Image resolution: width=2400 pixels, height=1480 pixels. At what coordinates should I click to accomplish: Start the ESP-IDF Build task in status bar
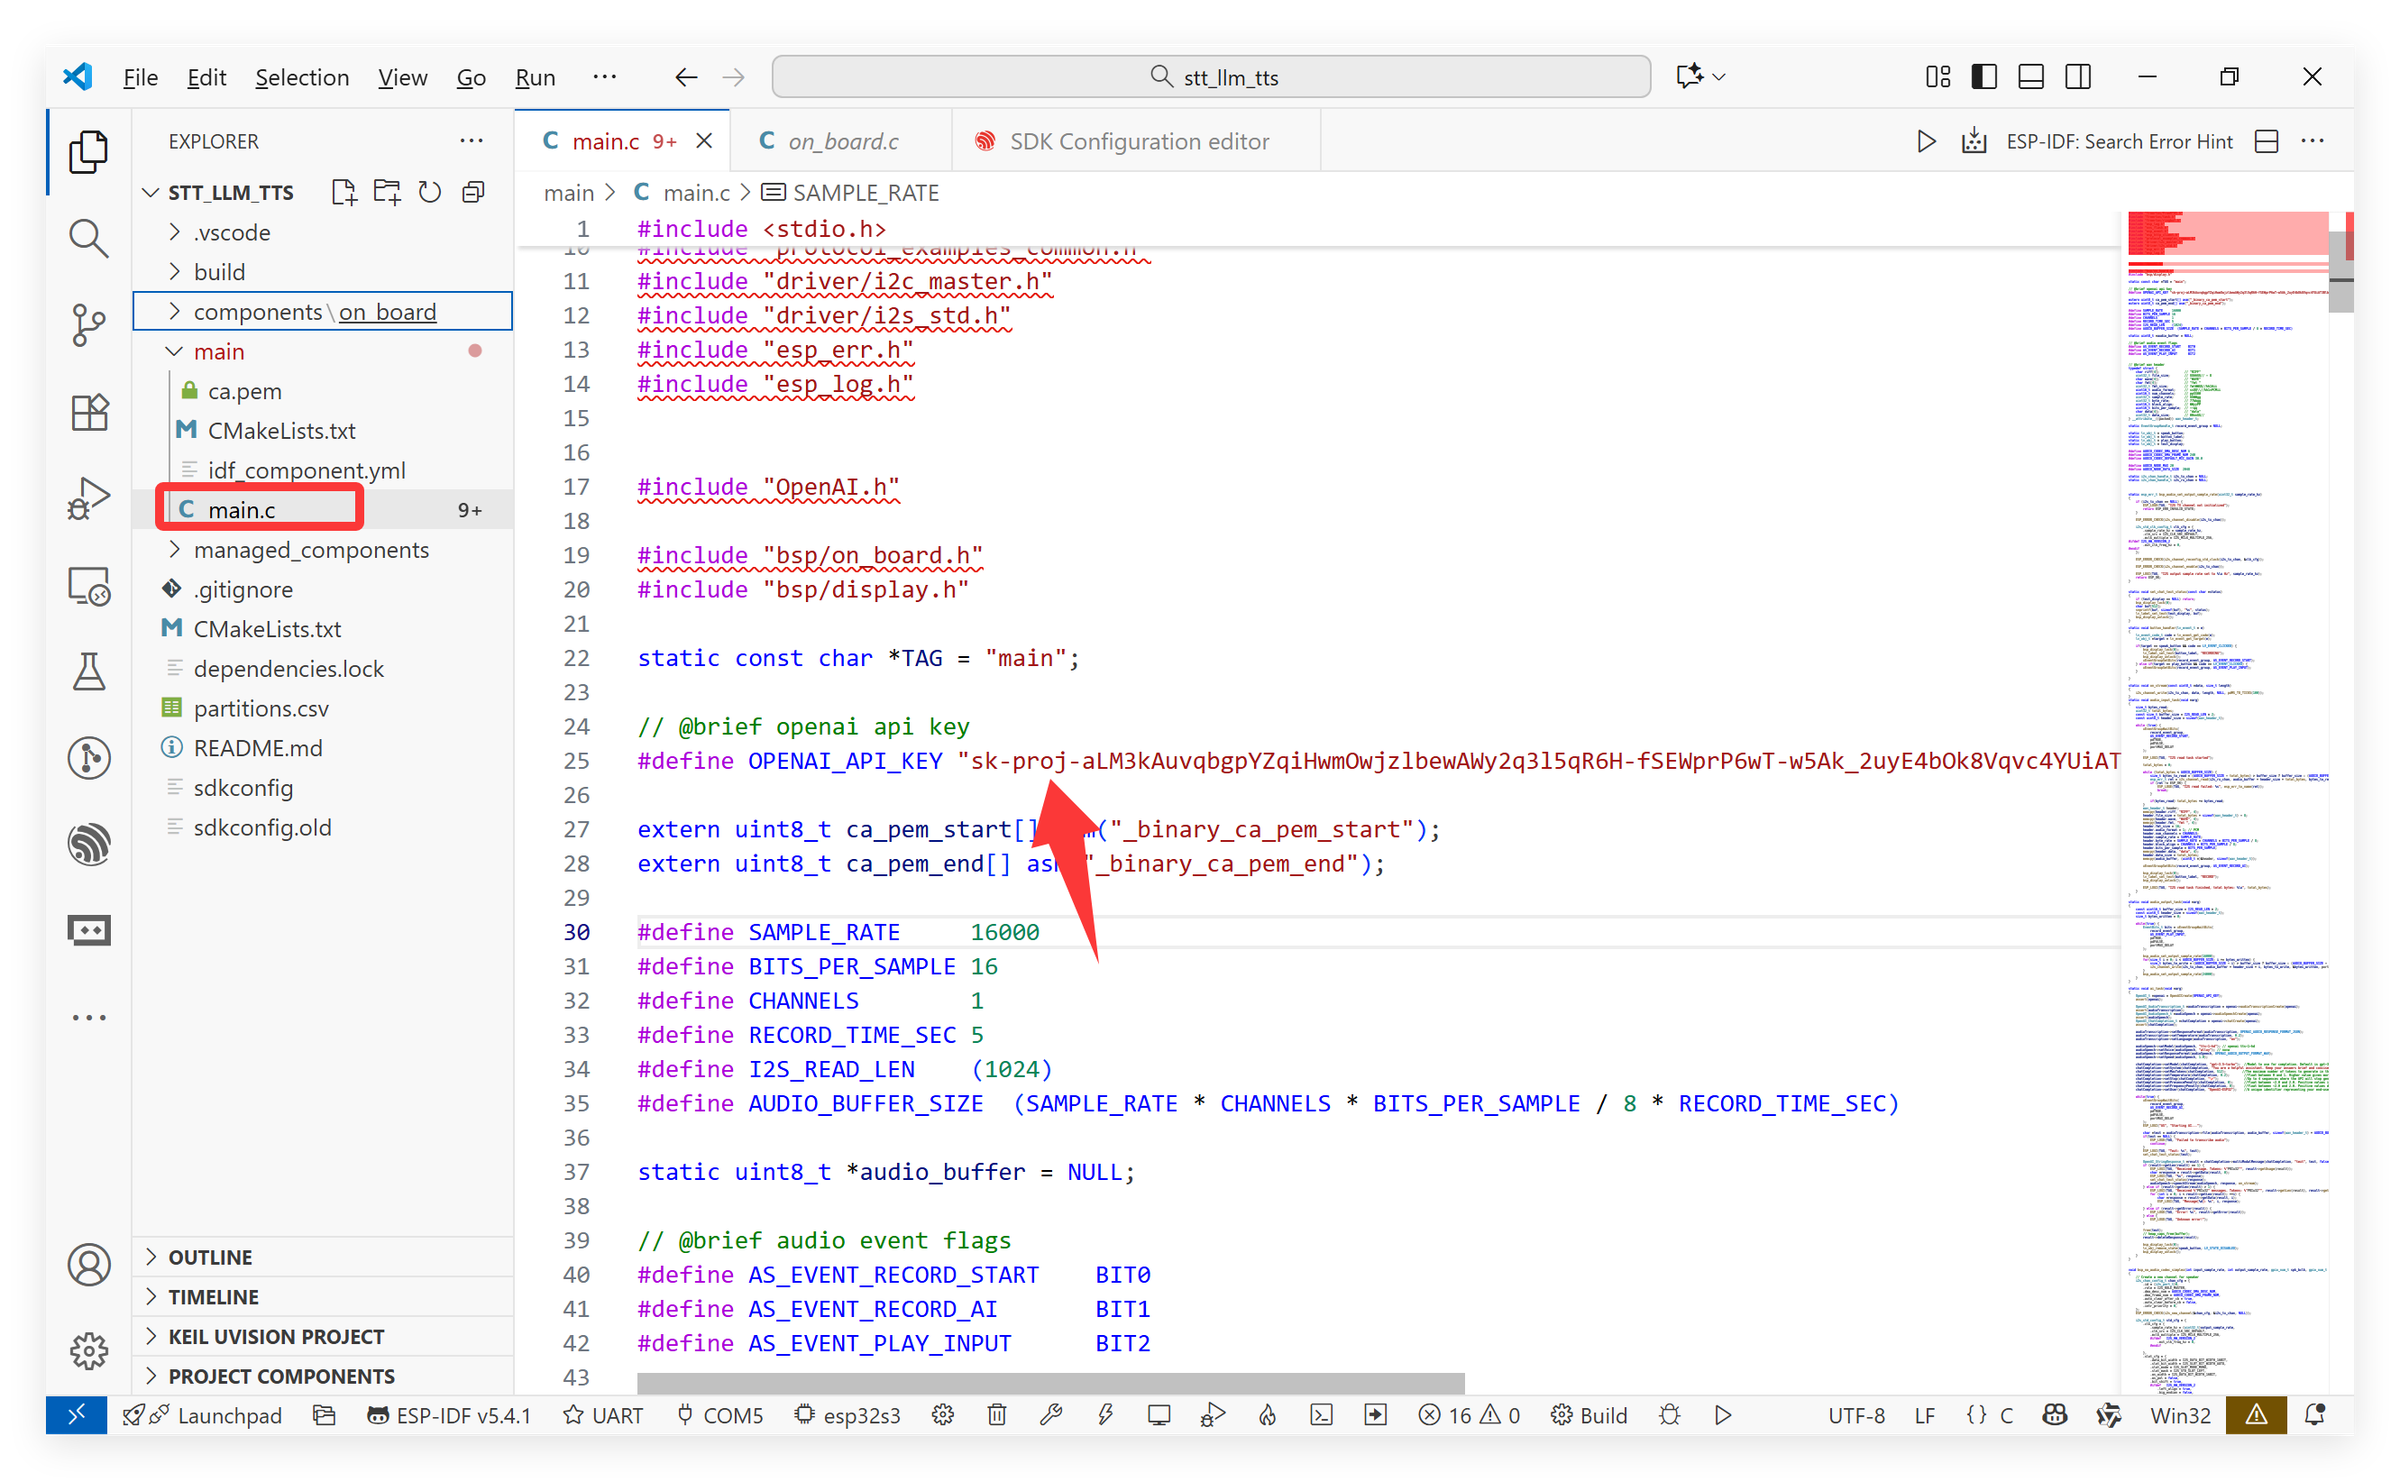pyautogui.click(x=1589, y=1415)
